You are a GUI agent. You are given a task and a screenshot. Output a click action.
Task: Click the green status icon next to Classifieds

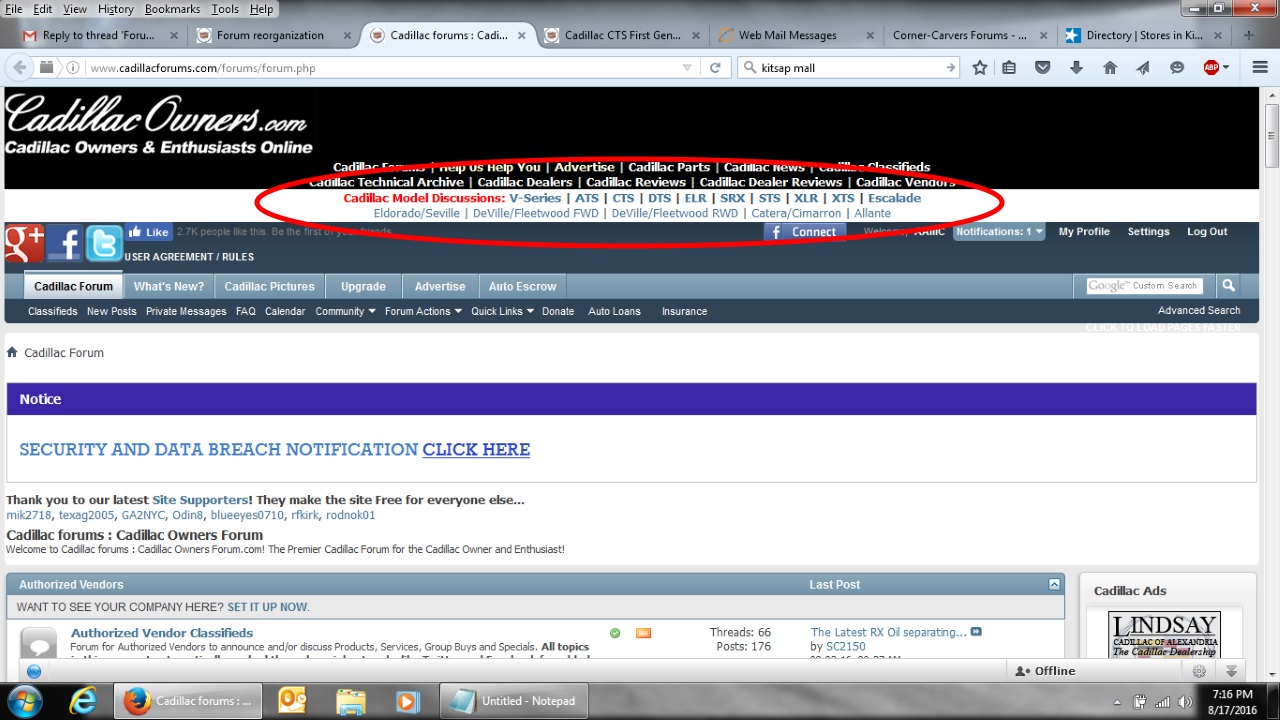coord(615,633)
